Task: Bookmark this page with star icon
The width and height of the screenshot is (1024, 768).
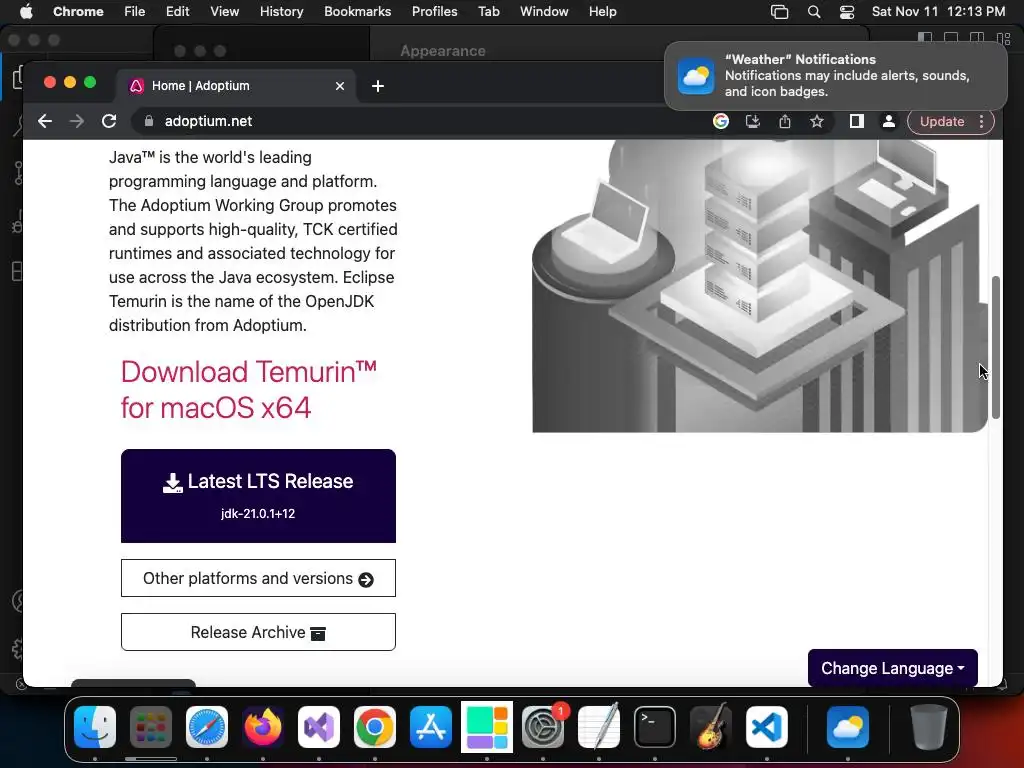Action: click(x=817, y=121)
